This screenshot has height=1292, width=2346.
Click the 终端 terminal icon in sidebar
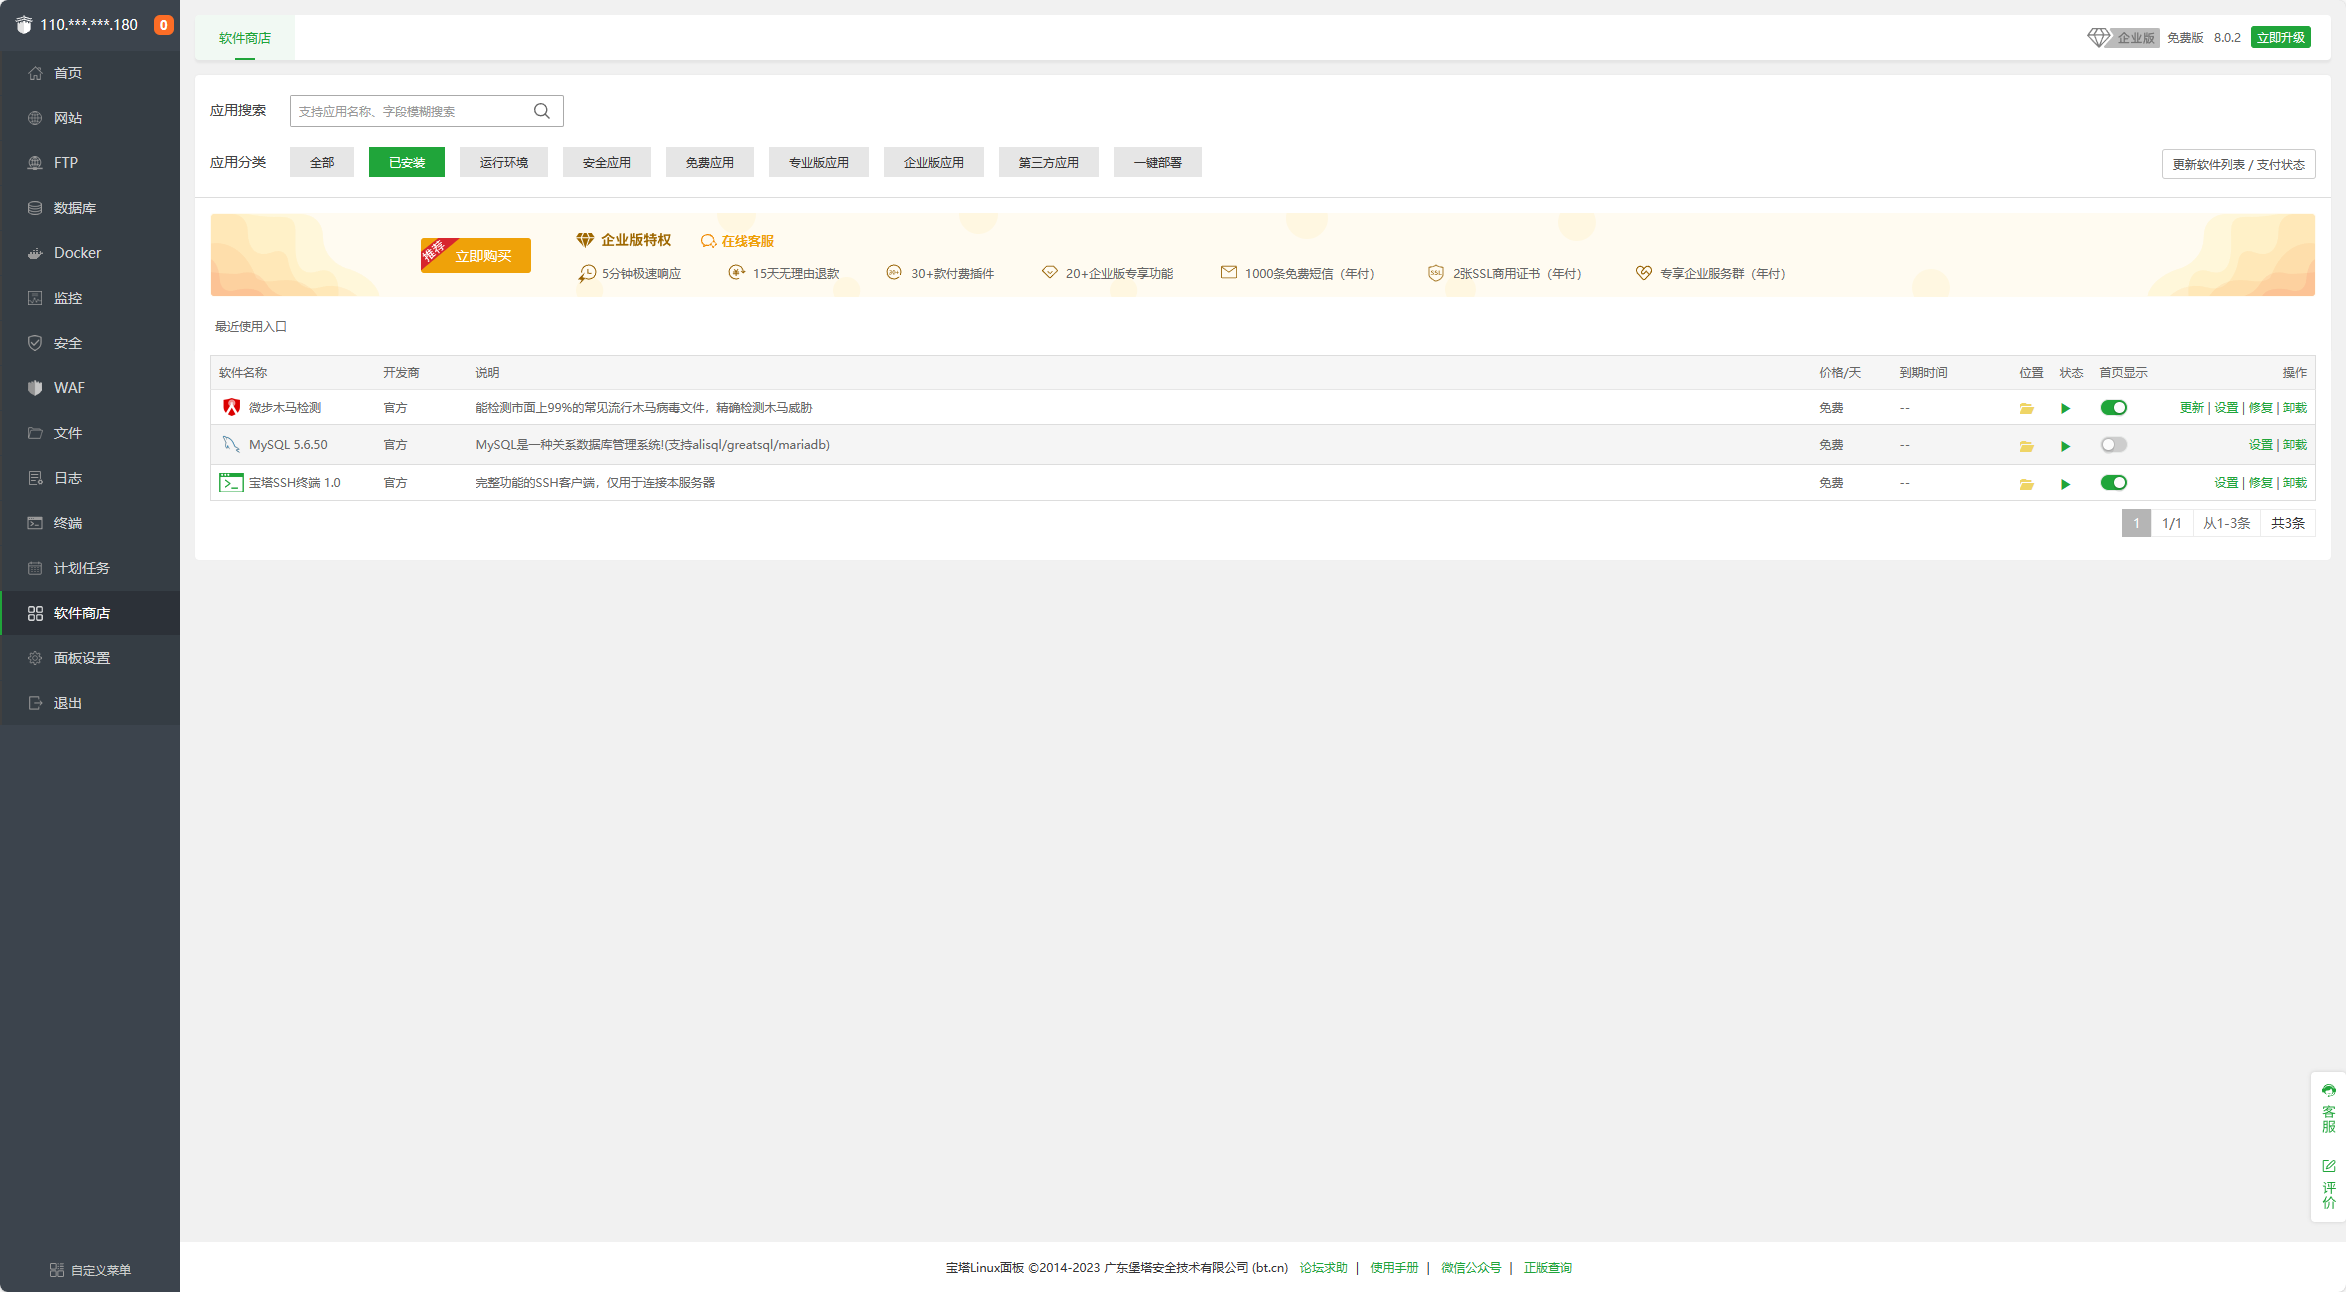35,523
